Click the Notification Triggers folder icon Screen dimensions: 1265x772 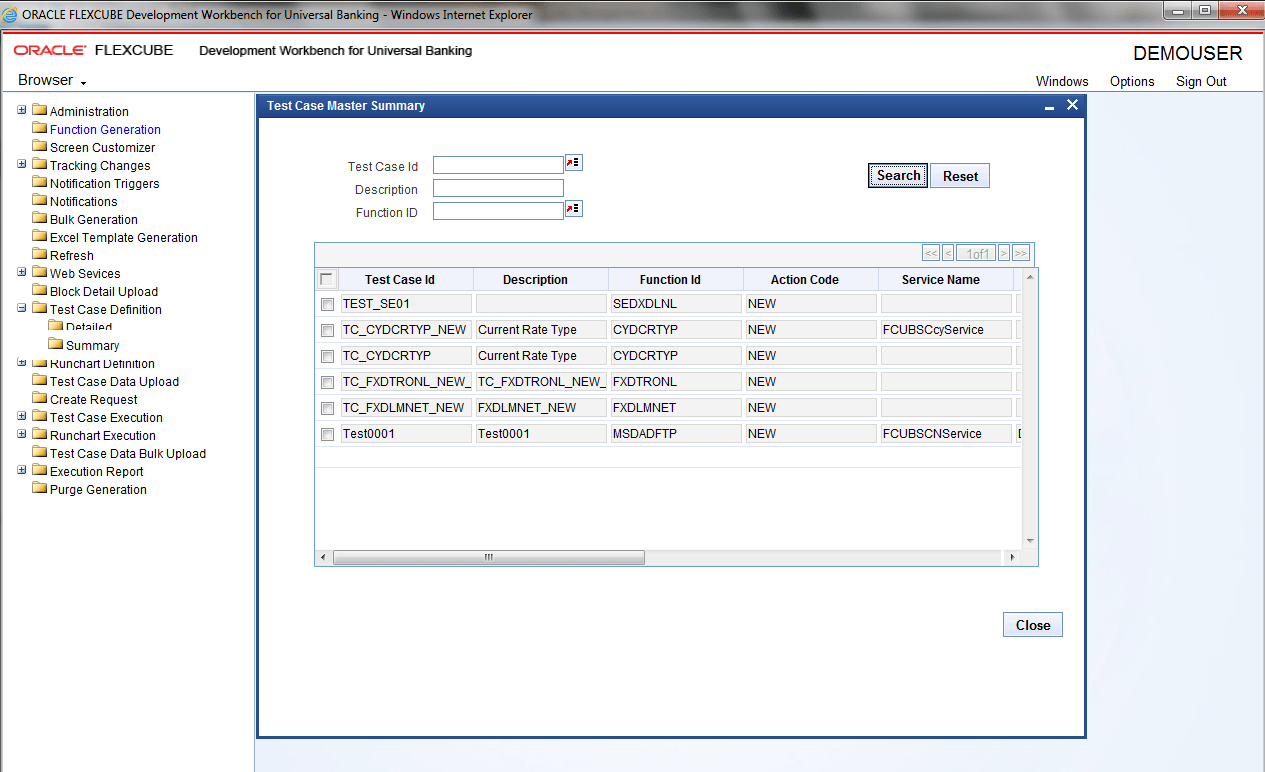[x=40, y=182]
